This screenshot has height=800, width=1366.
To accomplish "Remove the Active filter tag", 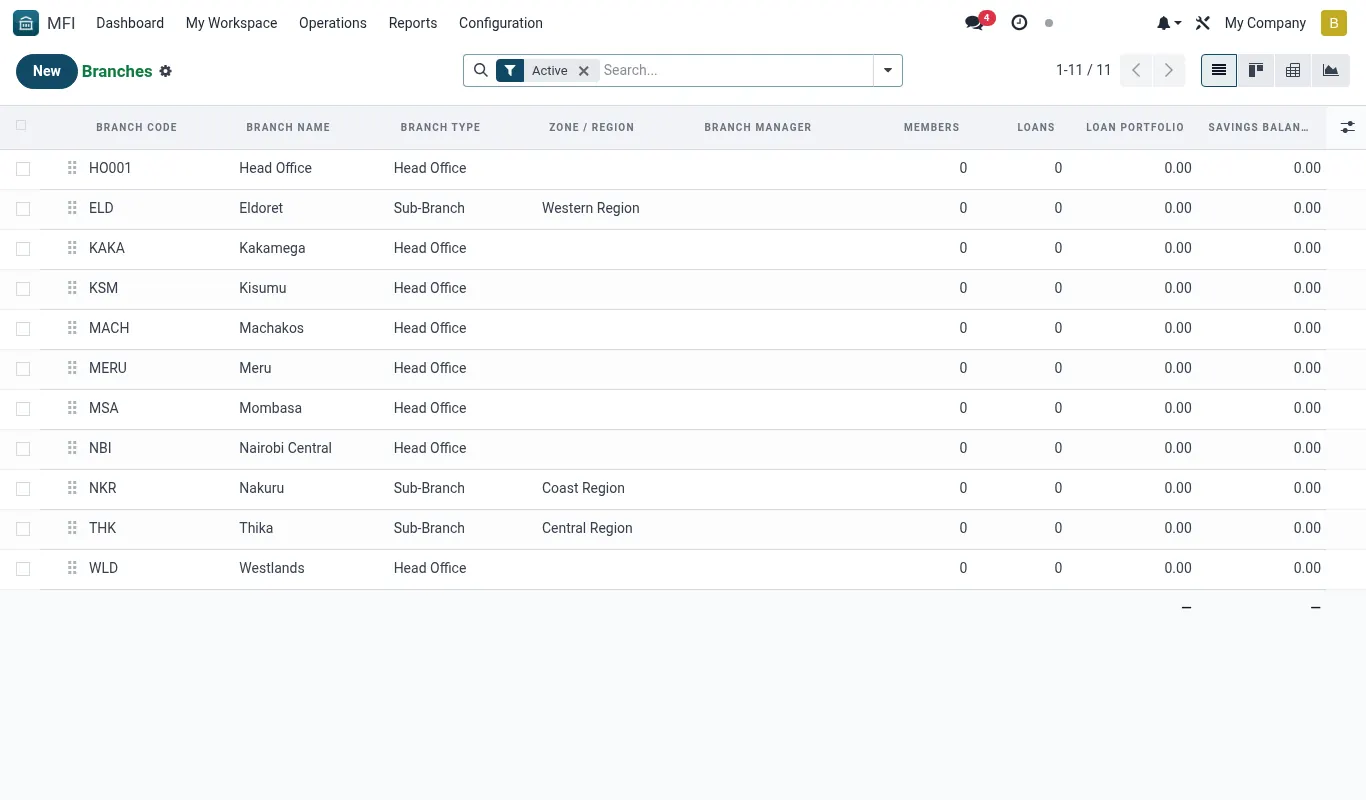I will pyautogui.click(x=584, y=71).
